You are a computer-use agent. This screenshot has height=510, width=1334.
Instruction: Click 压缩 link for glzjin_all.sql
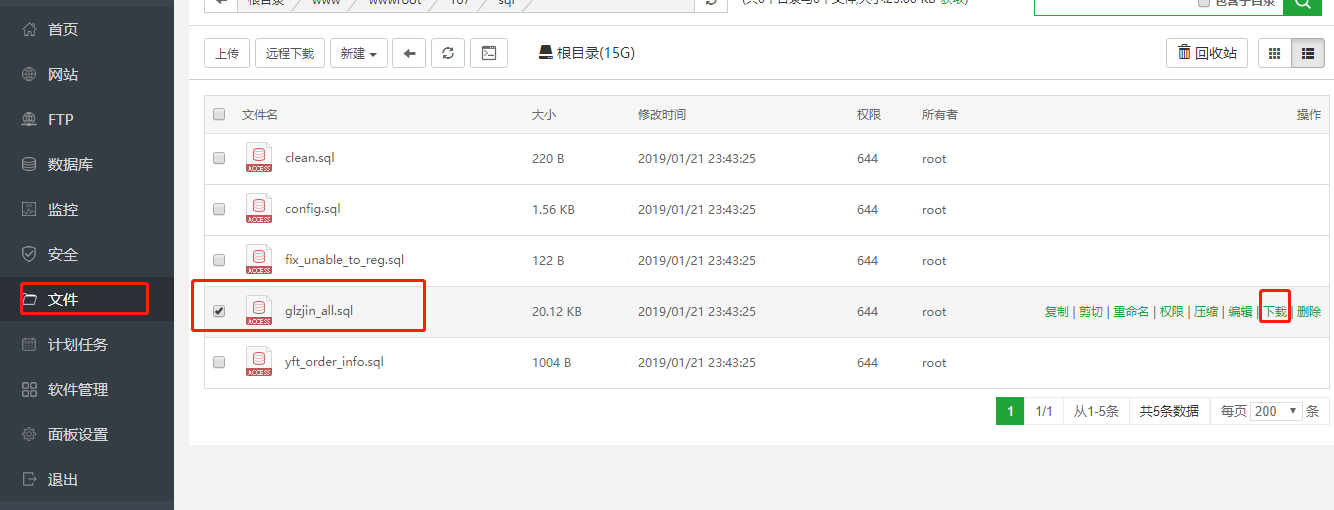click(1205, 311)
